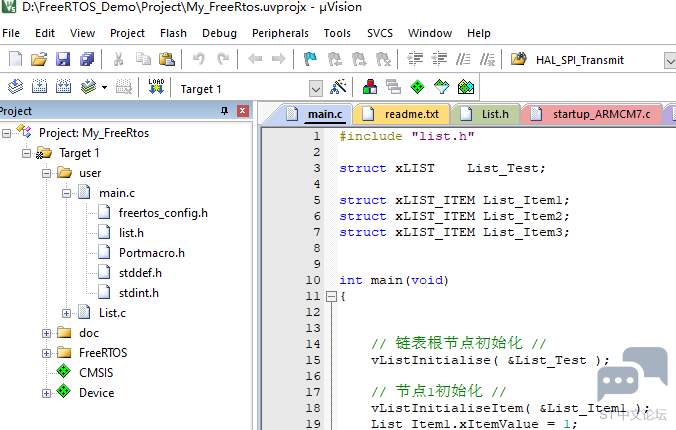Open the HAL_SPI_Transmit find dropdown arrow
The height and width of the screenshot is (430, 676).
(x=670, y=61)
